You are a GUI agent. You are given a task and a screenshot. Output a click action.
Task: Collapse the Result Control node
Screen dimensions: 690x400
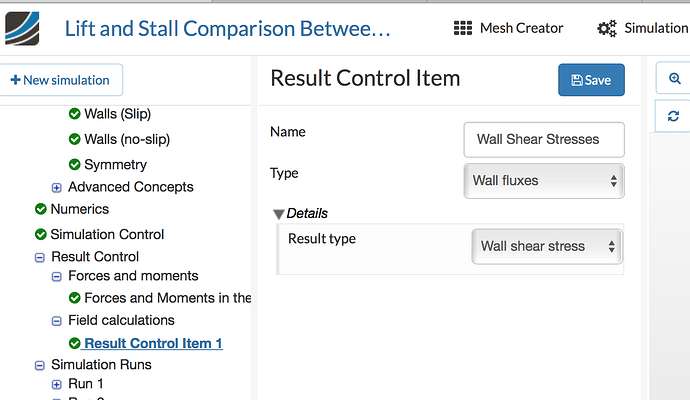40,257
